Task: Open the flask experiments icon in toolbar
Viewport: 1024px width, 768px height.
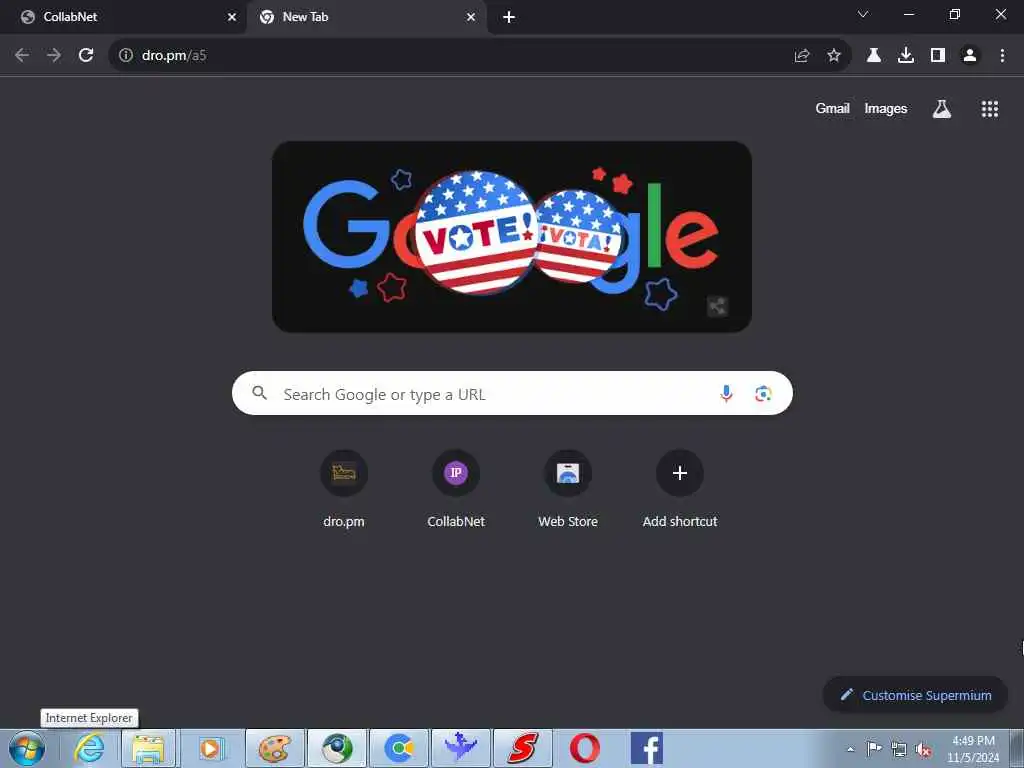Action: point(874,56)
